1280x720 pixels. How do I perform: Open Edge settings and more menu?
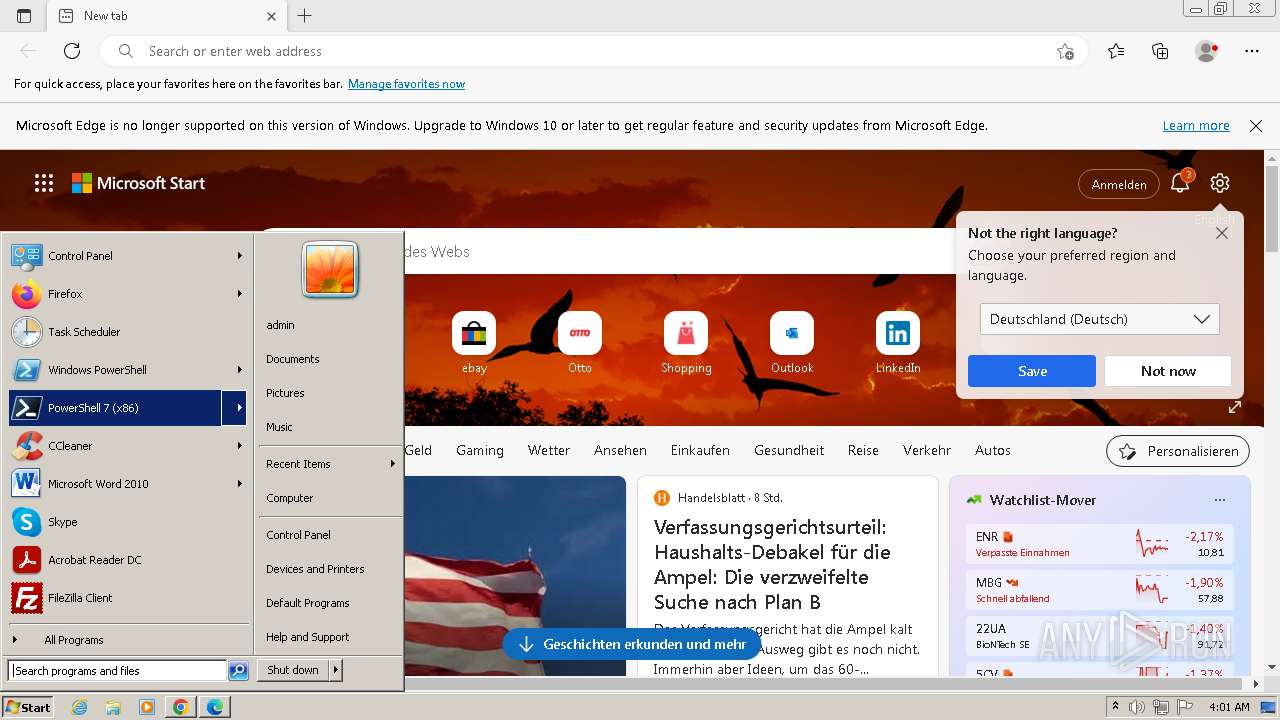[1252, 51]
